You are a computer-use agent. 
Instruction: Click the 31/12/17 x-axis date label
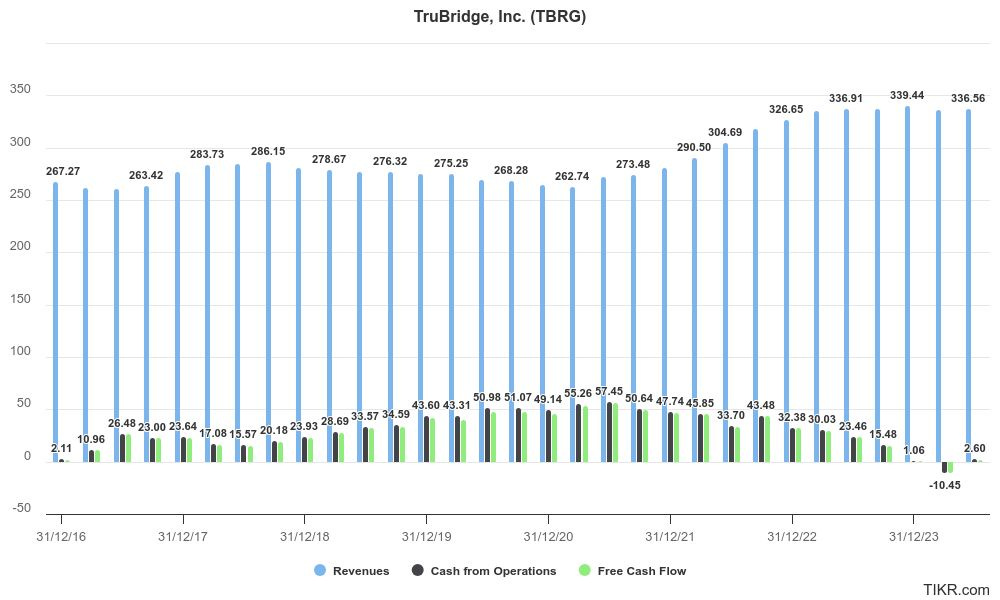[x=182, y=537]
